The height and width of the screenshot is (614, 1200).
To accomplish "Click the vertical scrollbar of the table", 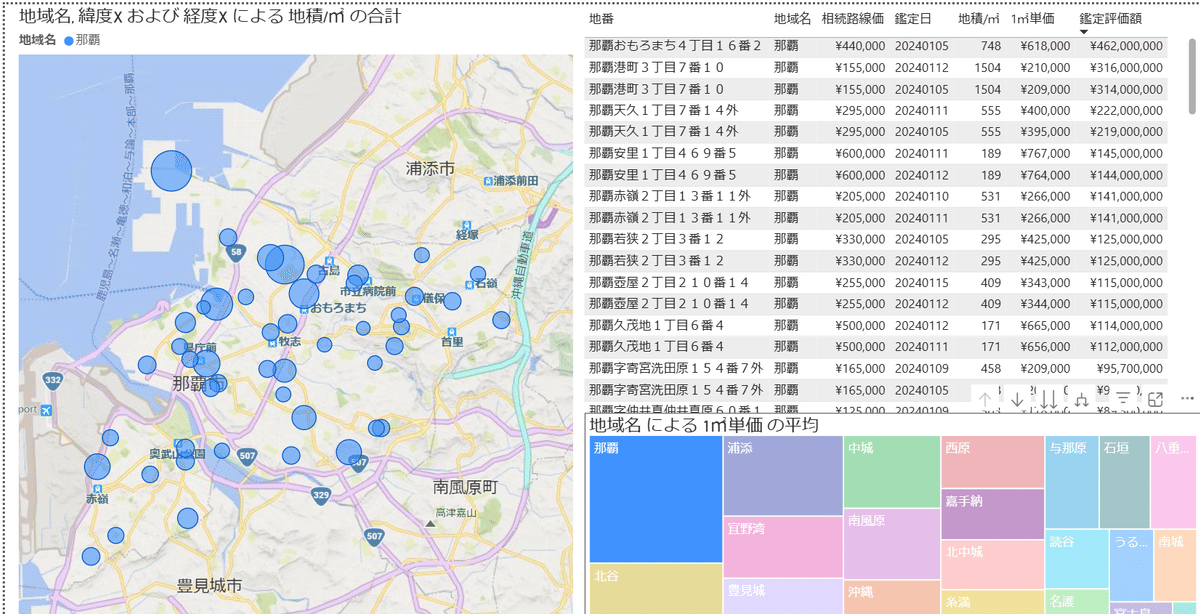I will [x=1191, y=74].
